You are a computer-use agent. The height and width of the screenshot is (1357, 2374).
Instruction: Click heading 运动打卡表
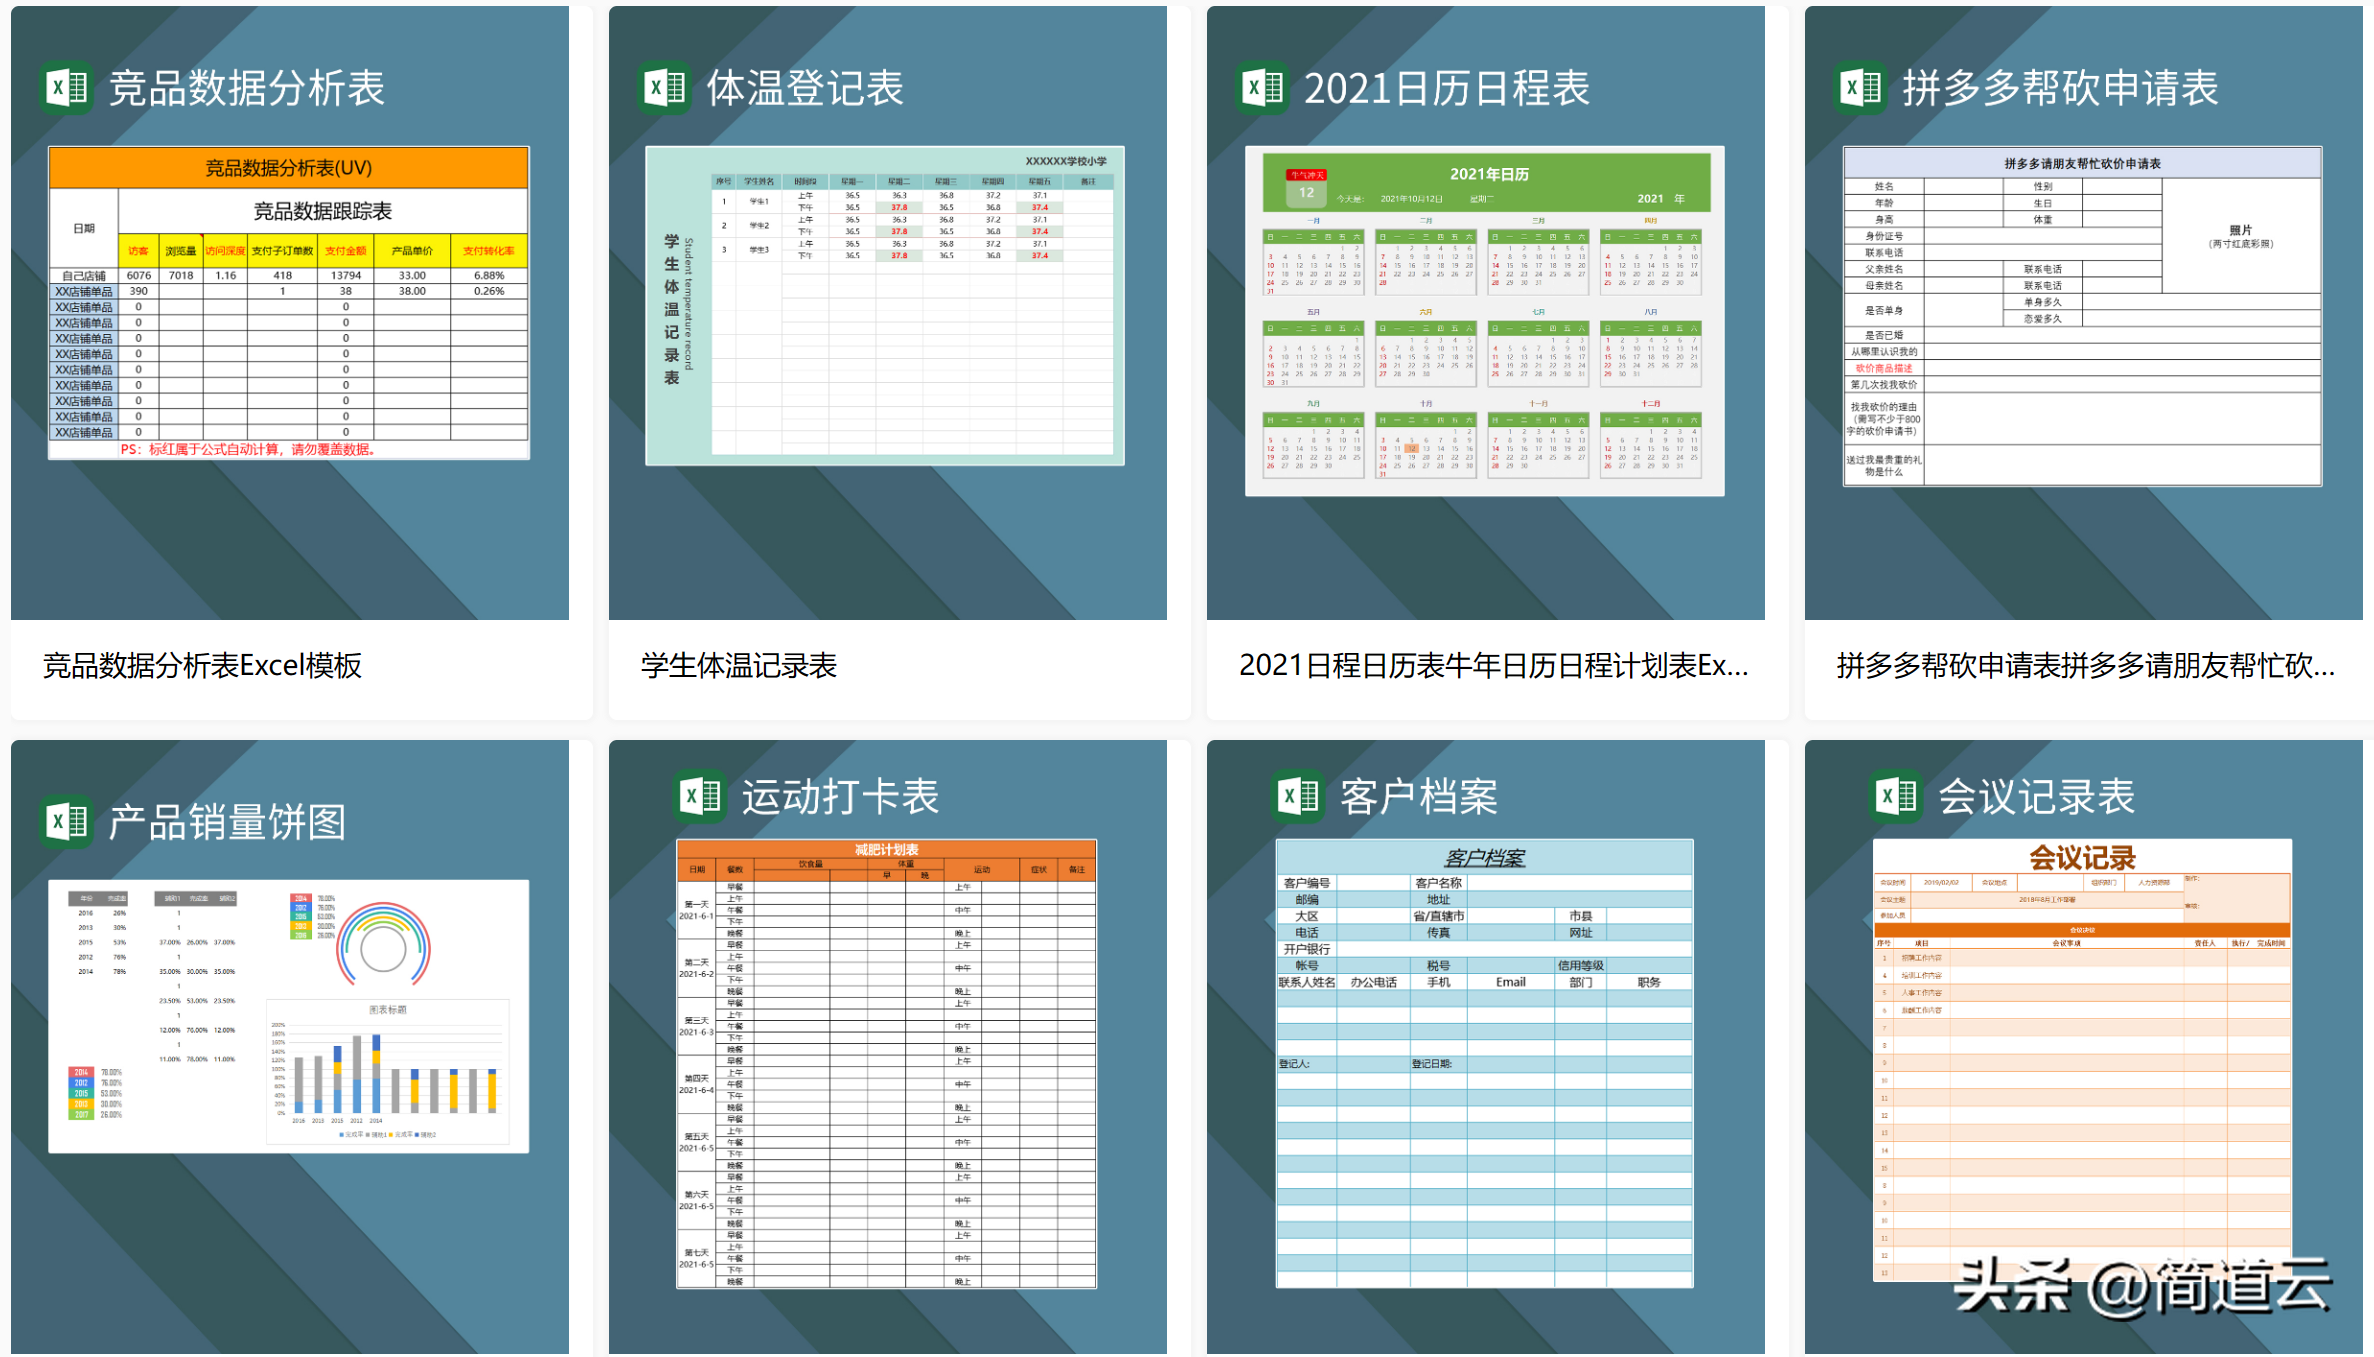coord(840,797)
